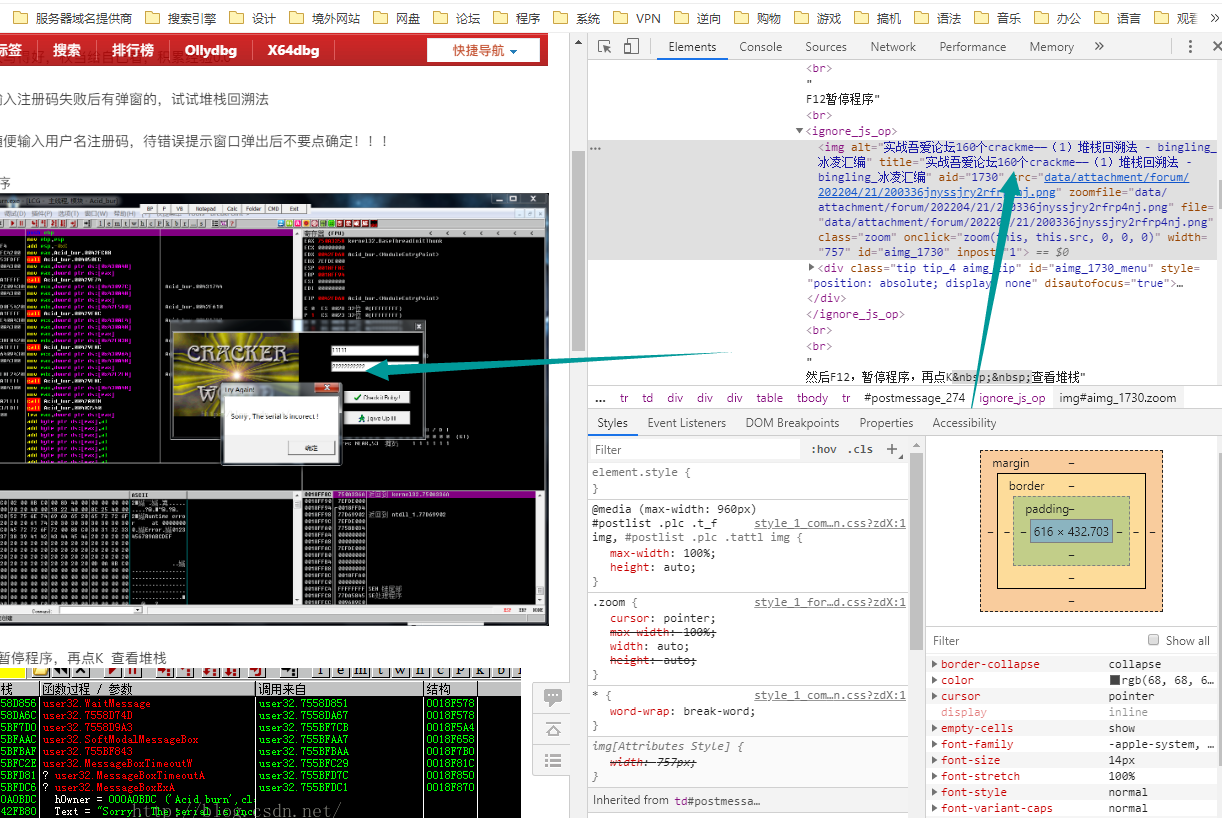Switch to the Console tab

tap(761, 47)
